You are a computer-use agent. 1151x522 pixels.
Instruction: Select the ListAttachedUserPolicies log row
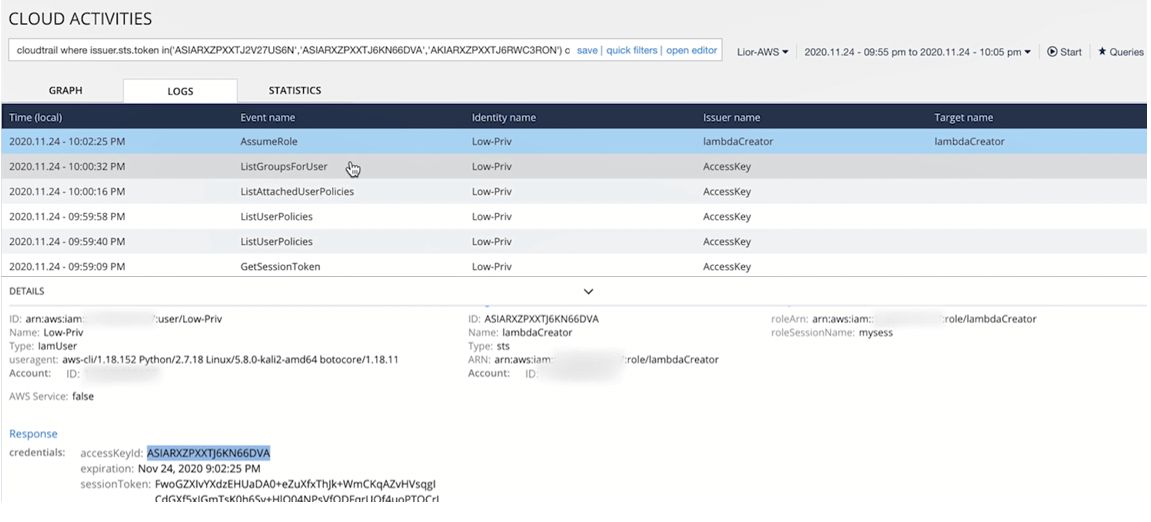(297, 192)
